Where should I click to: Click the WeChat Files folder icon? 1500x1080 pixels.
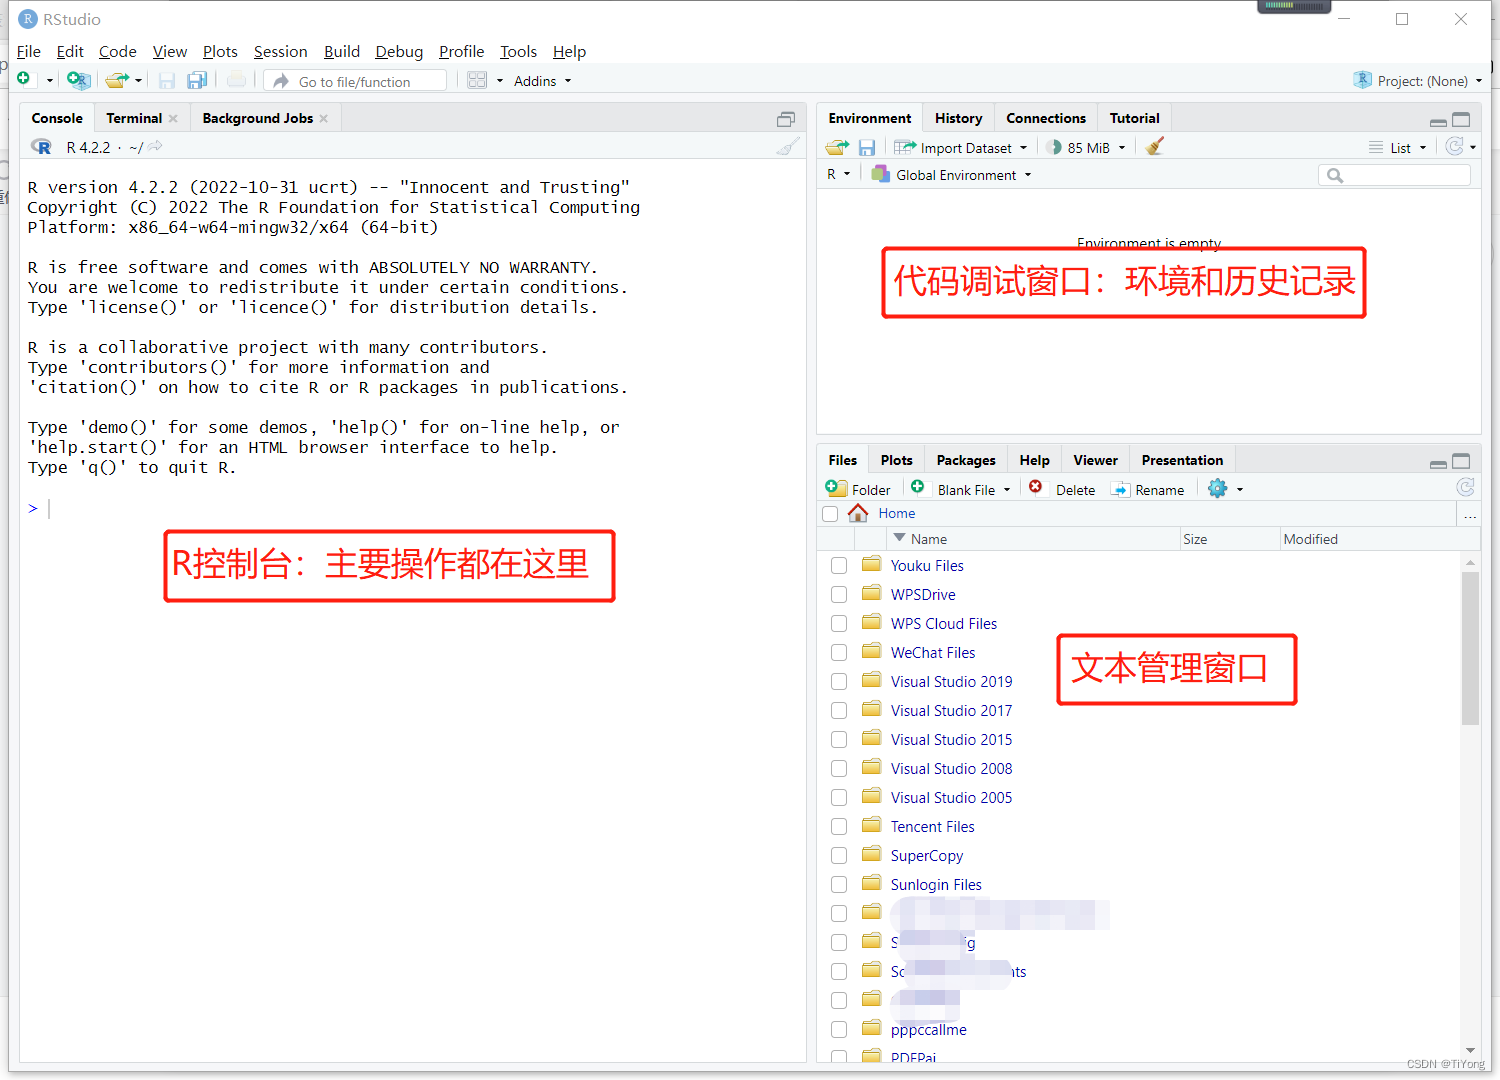[871, 651]
